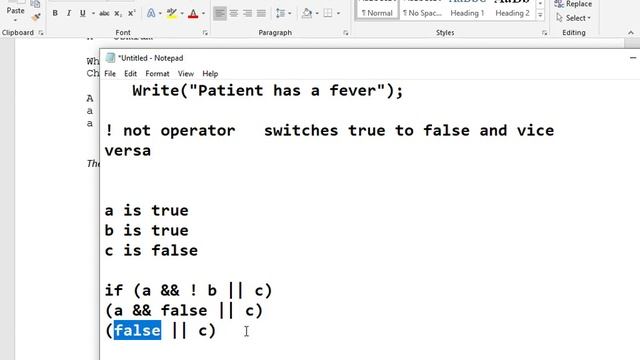Open Styles pane dialog launcher
The image size is (640, 360).
[544, 33]
